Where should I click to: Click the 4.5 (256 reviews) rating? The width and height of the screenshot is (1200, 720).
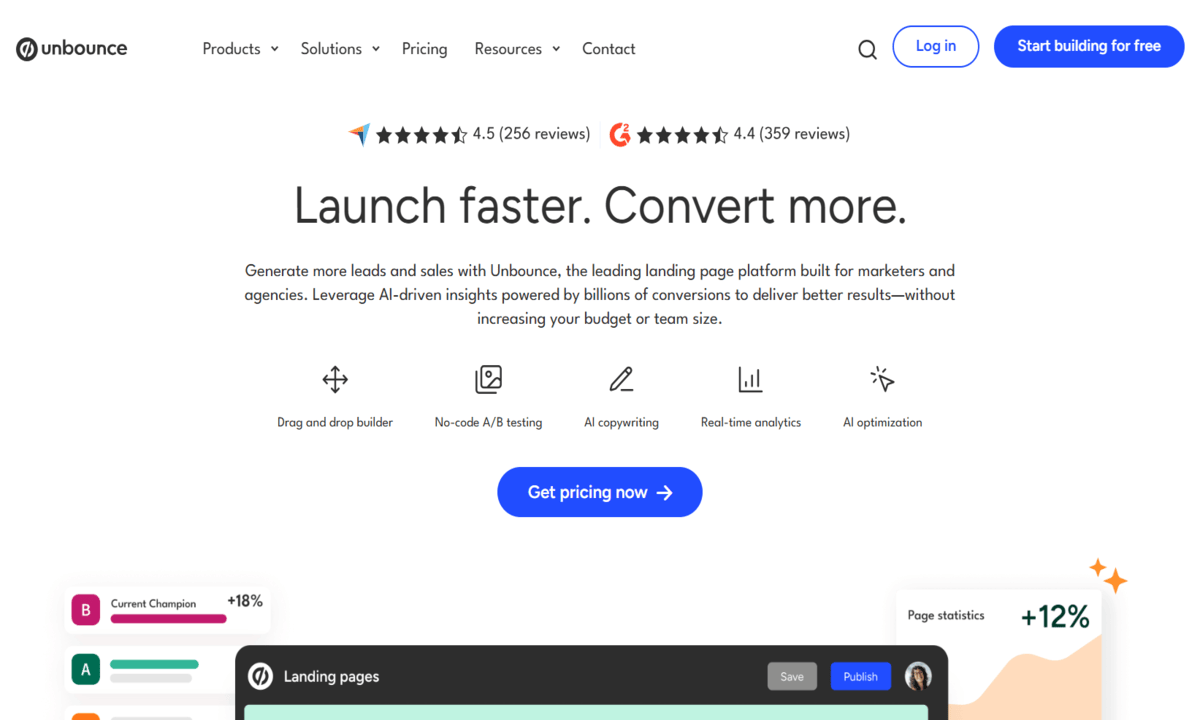pos(531,134)
